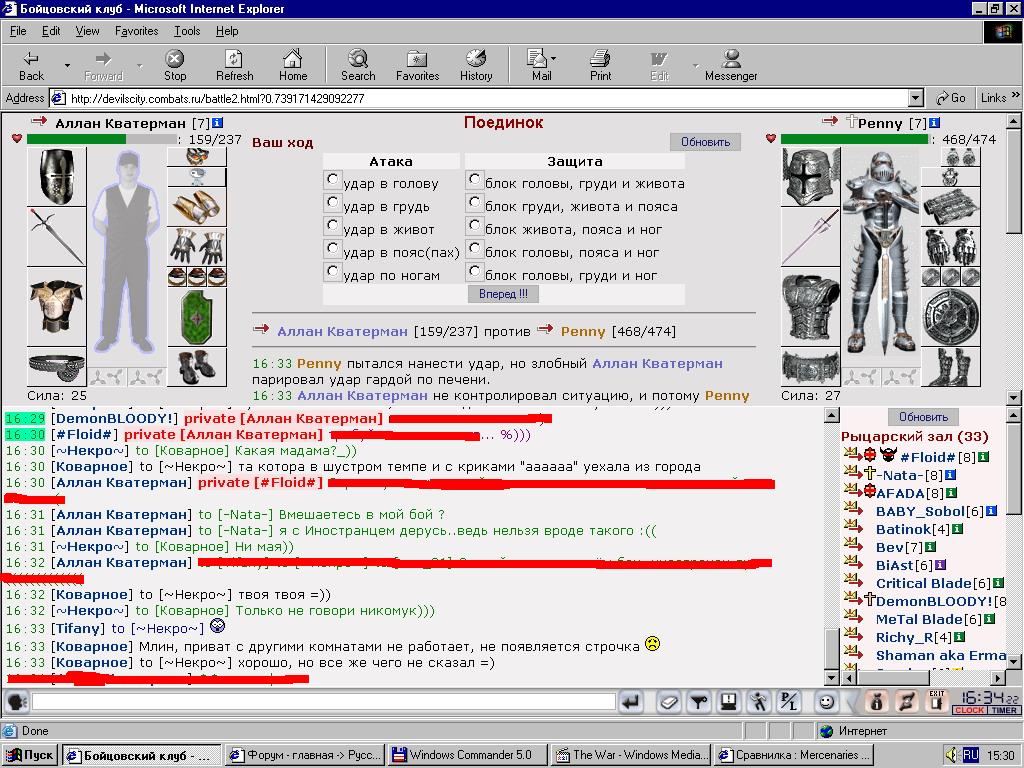Image resolution: width=1024 pixels, height=768 pixels.
Task: Click info icon next to Аллан Кватерман [7]
Action: pyautogui.click(x=217, y=123)
